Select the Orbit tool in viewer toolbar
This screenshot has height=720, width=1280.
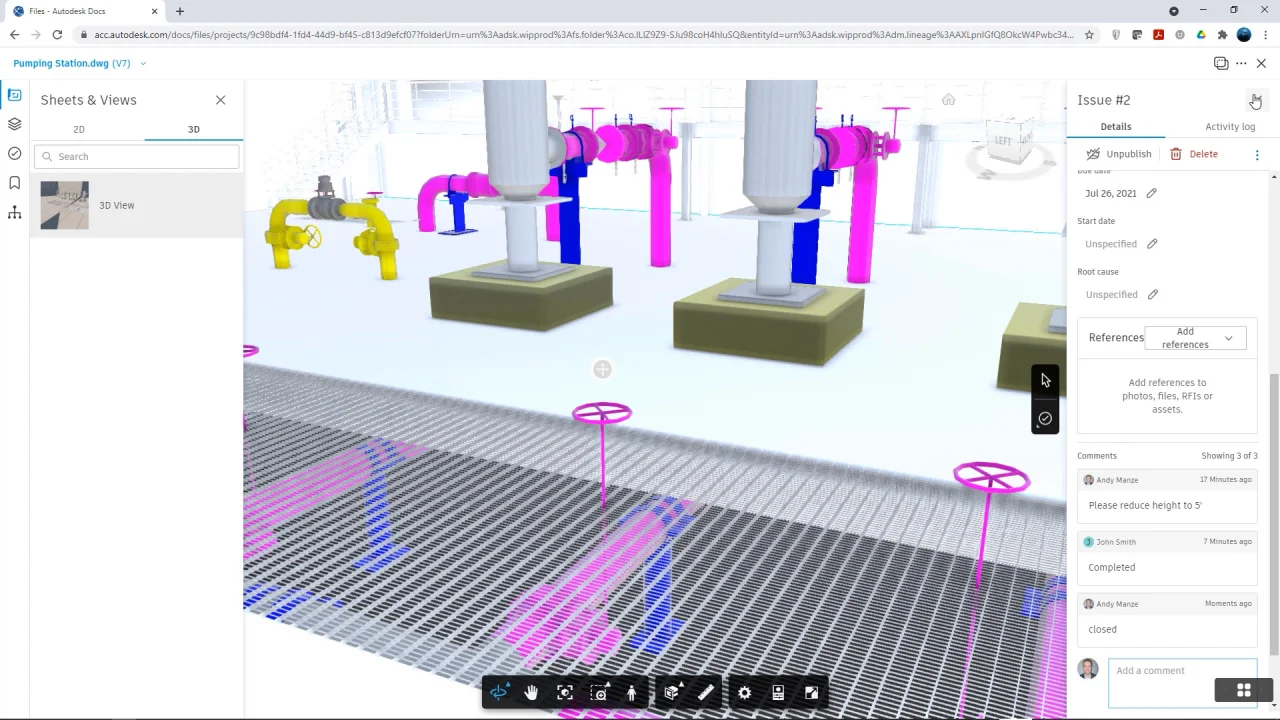click(499, 692)
